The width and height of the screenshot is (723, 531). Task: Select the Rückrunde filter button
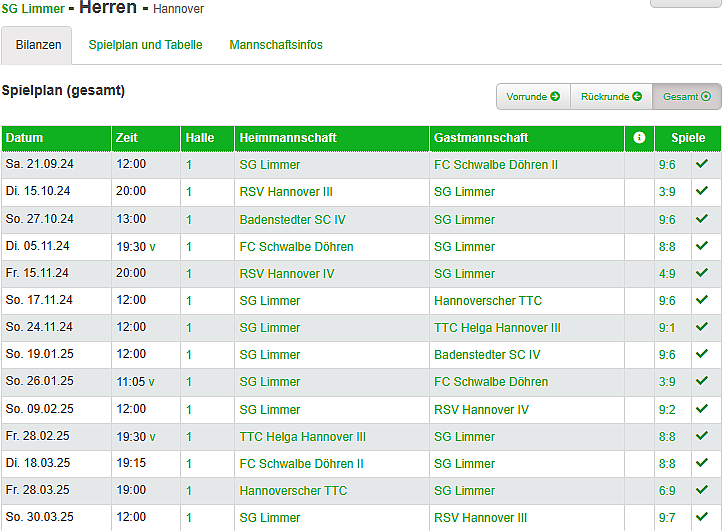coord(610,97)
